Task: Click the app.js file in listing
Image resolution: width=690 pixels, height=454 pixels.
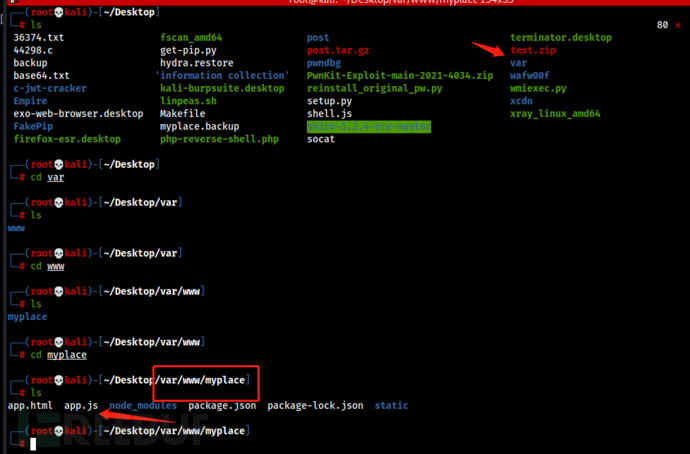Action: point(81,406)
